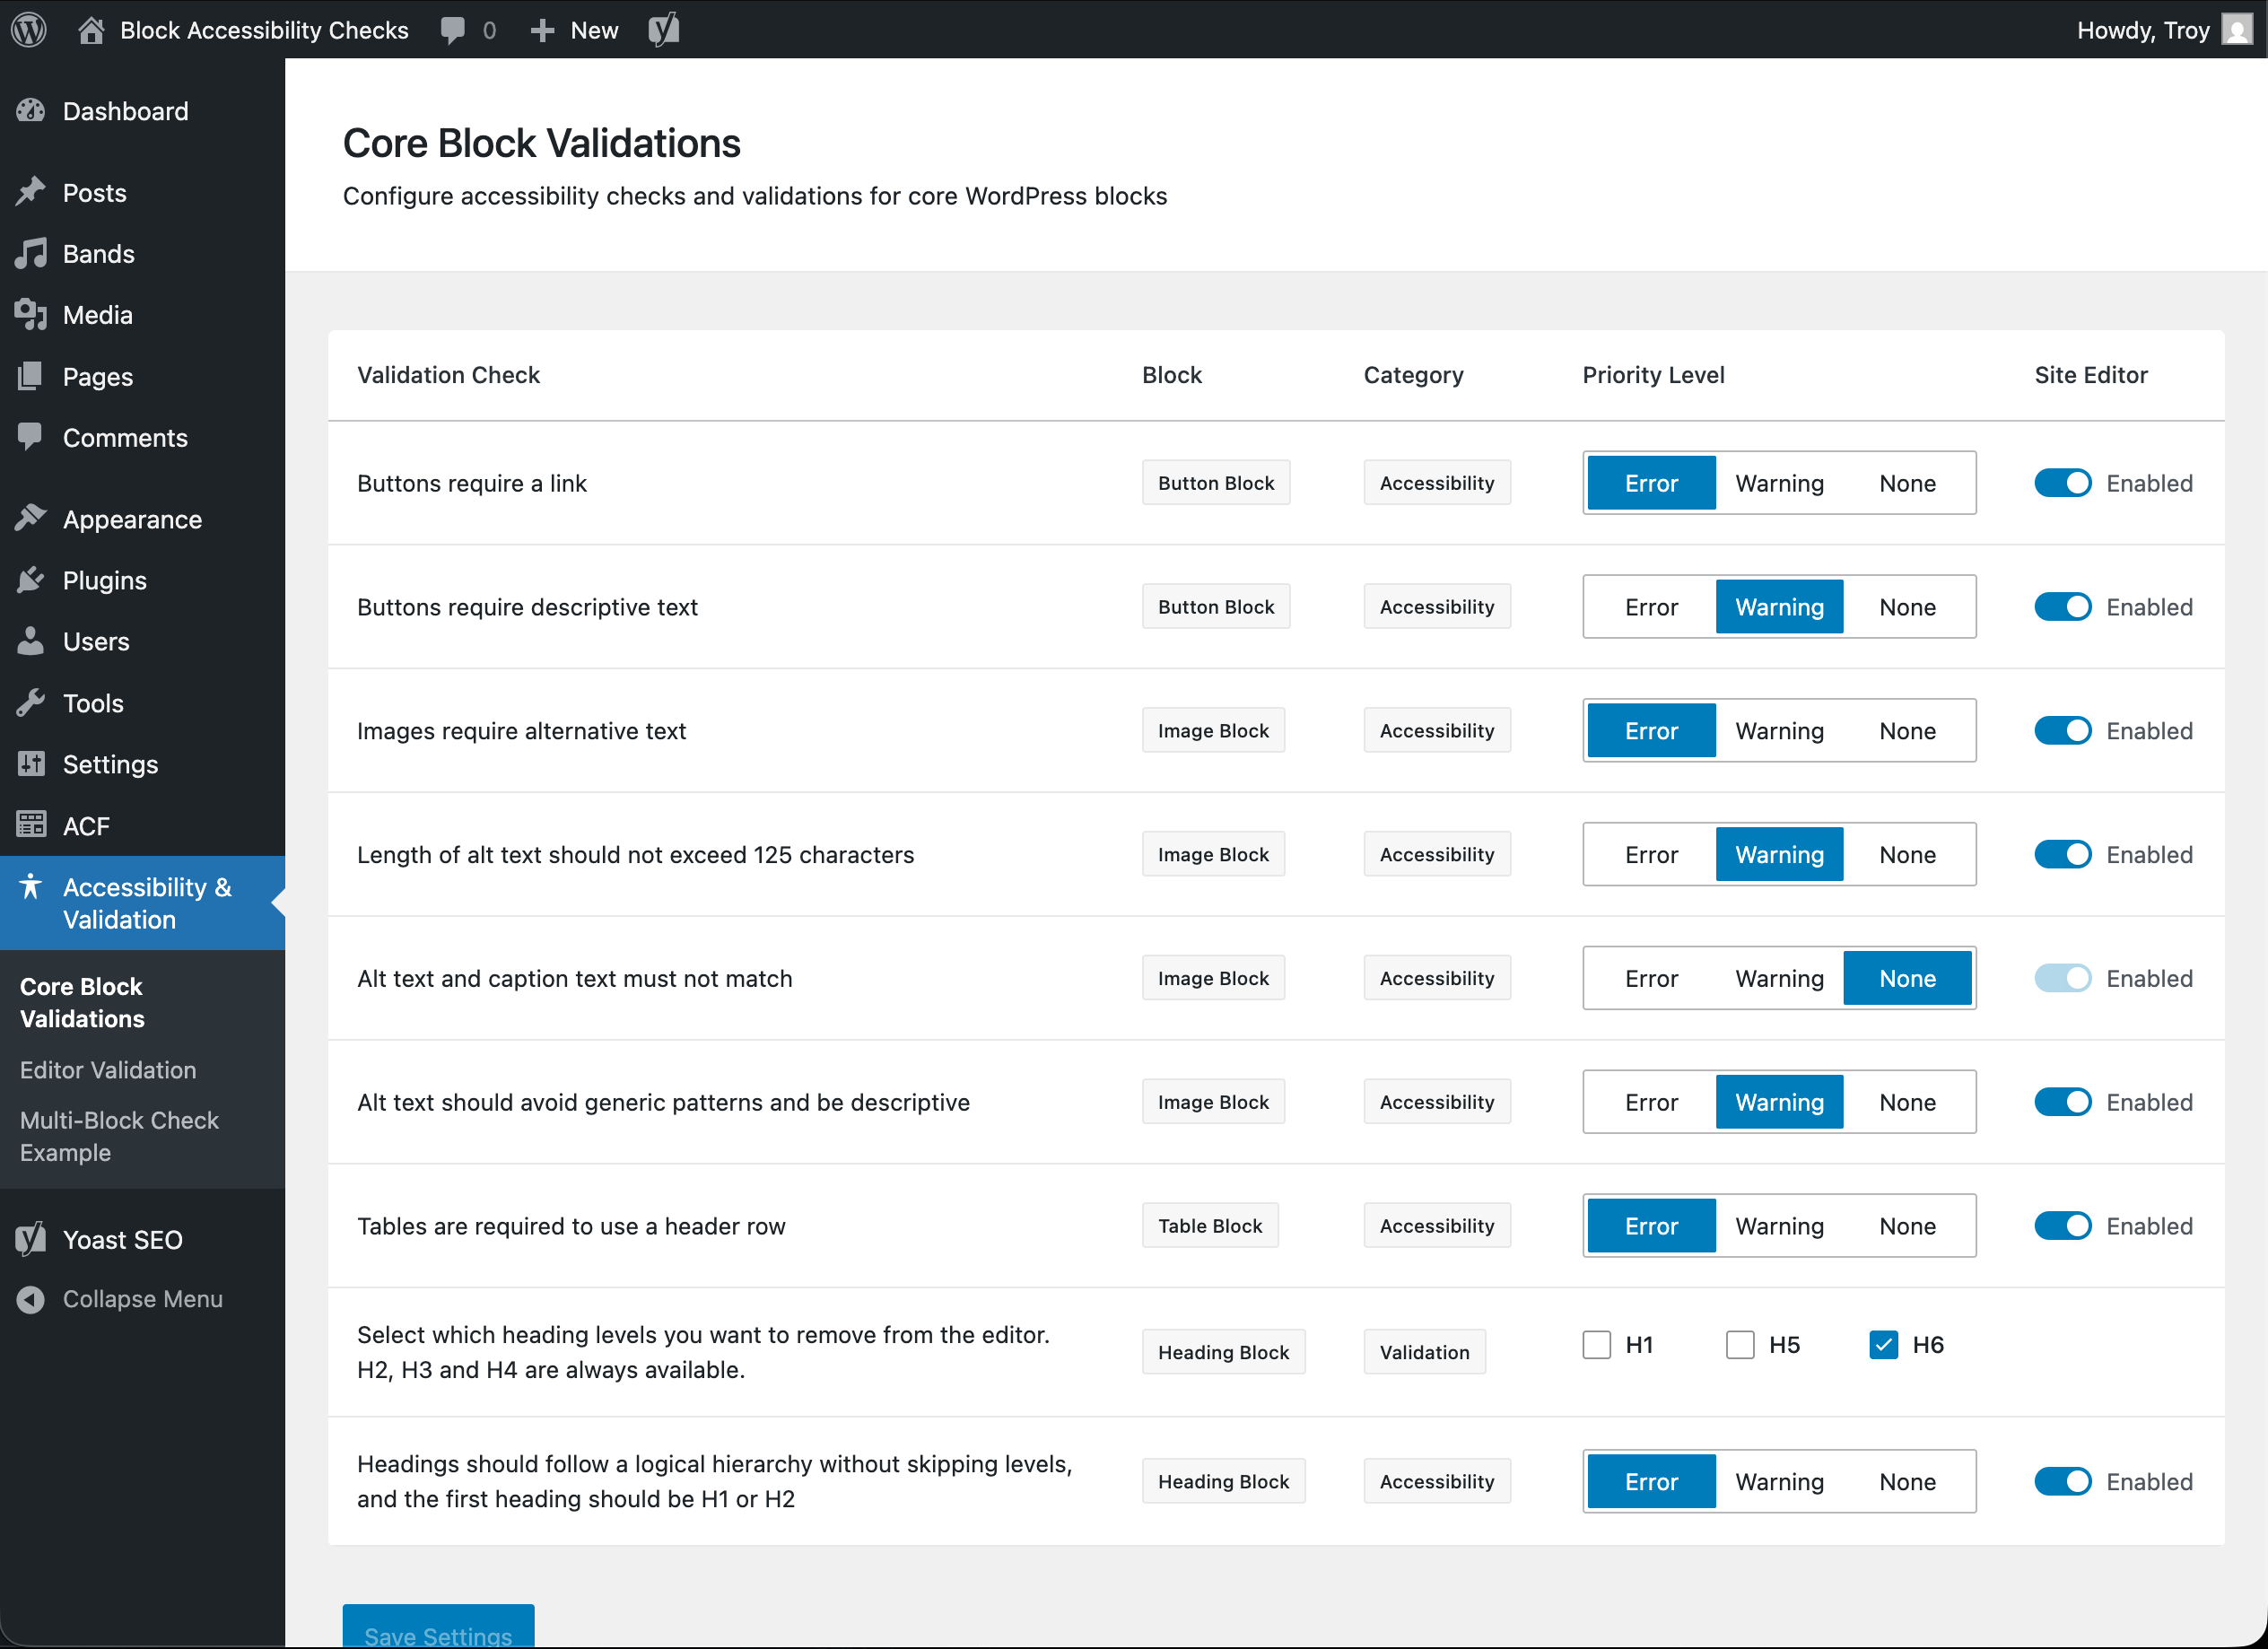Set Alt text and caption match to Error
2268x1649 pixels.
point(1651,979)
